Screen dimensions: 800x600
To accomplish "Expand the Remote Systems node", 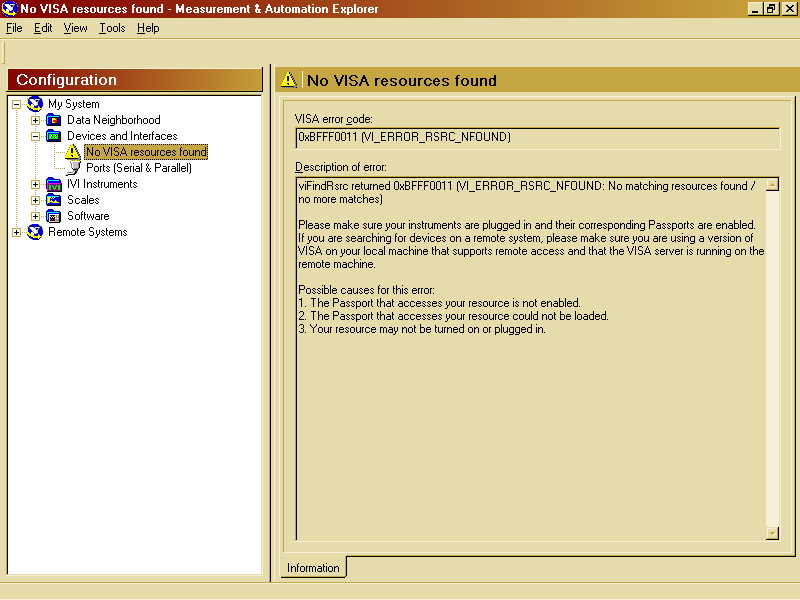I will [x=16, y=232].
